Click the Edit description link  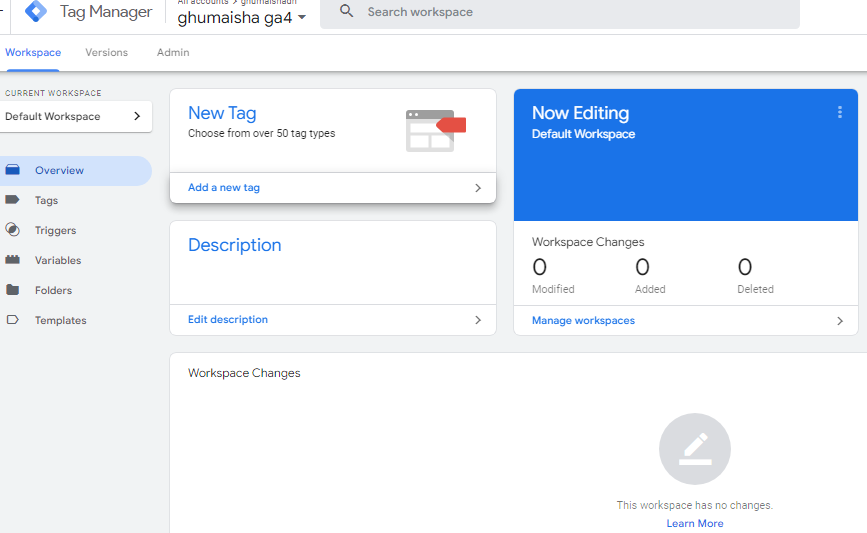pyautogui.click(x=228, y=320)
